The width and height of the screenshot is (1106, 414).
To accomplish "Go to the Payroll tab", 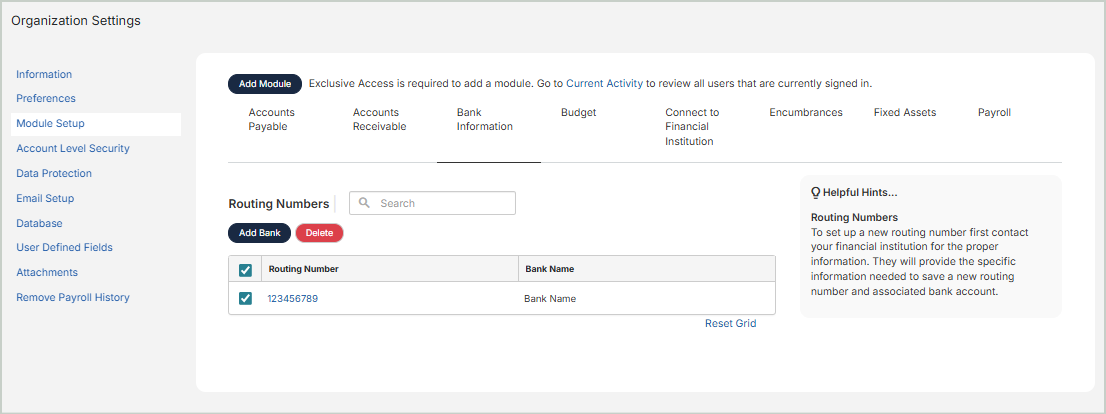I will pos(994,113).
